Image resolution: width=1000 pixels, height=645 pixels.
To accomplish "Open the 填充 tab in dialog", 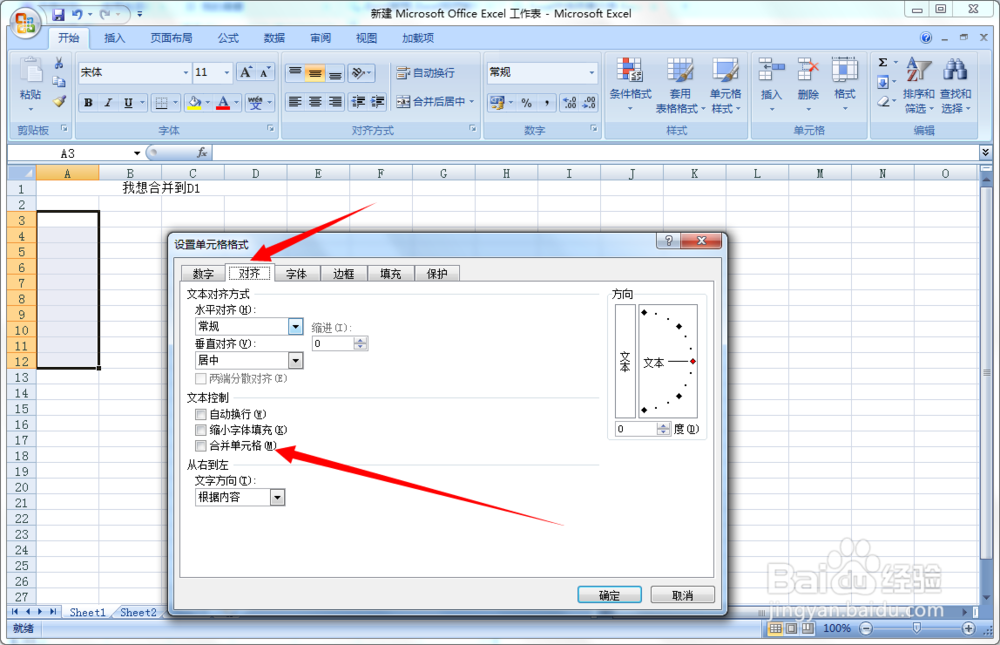I will pos(391,274).
